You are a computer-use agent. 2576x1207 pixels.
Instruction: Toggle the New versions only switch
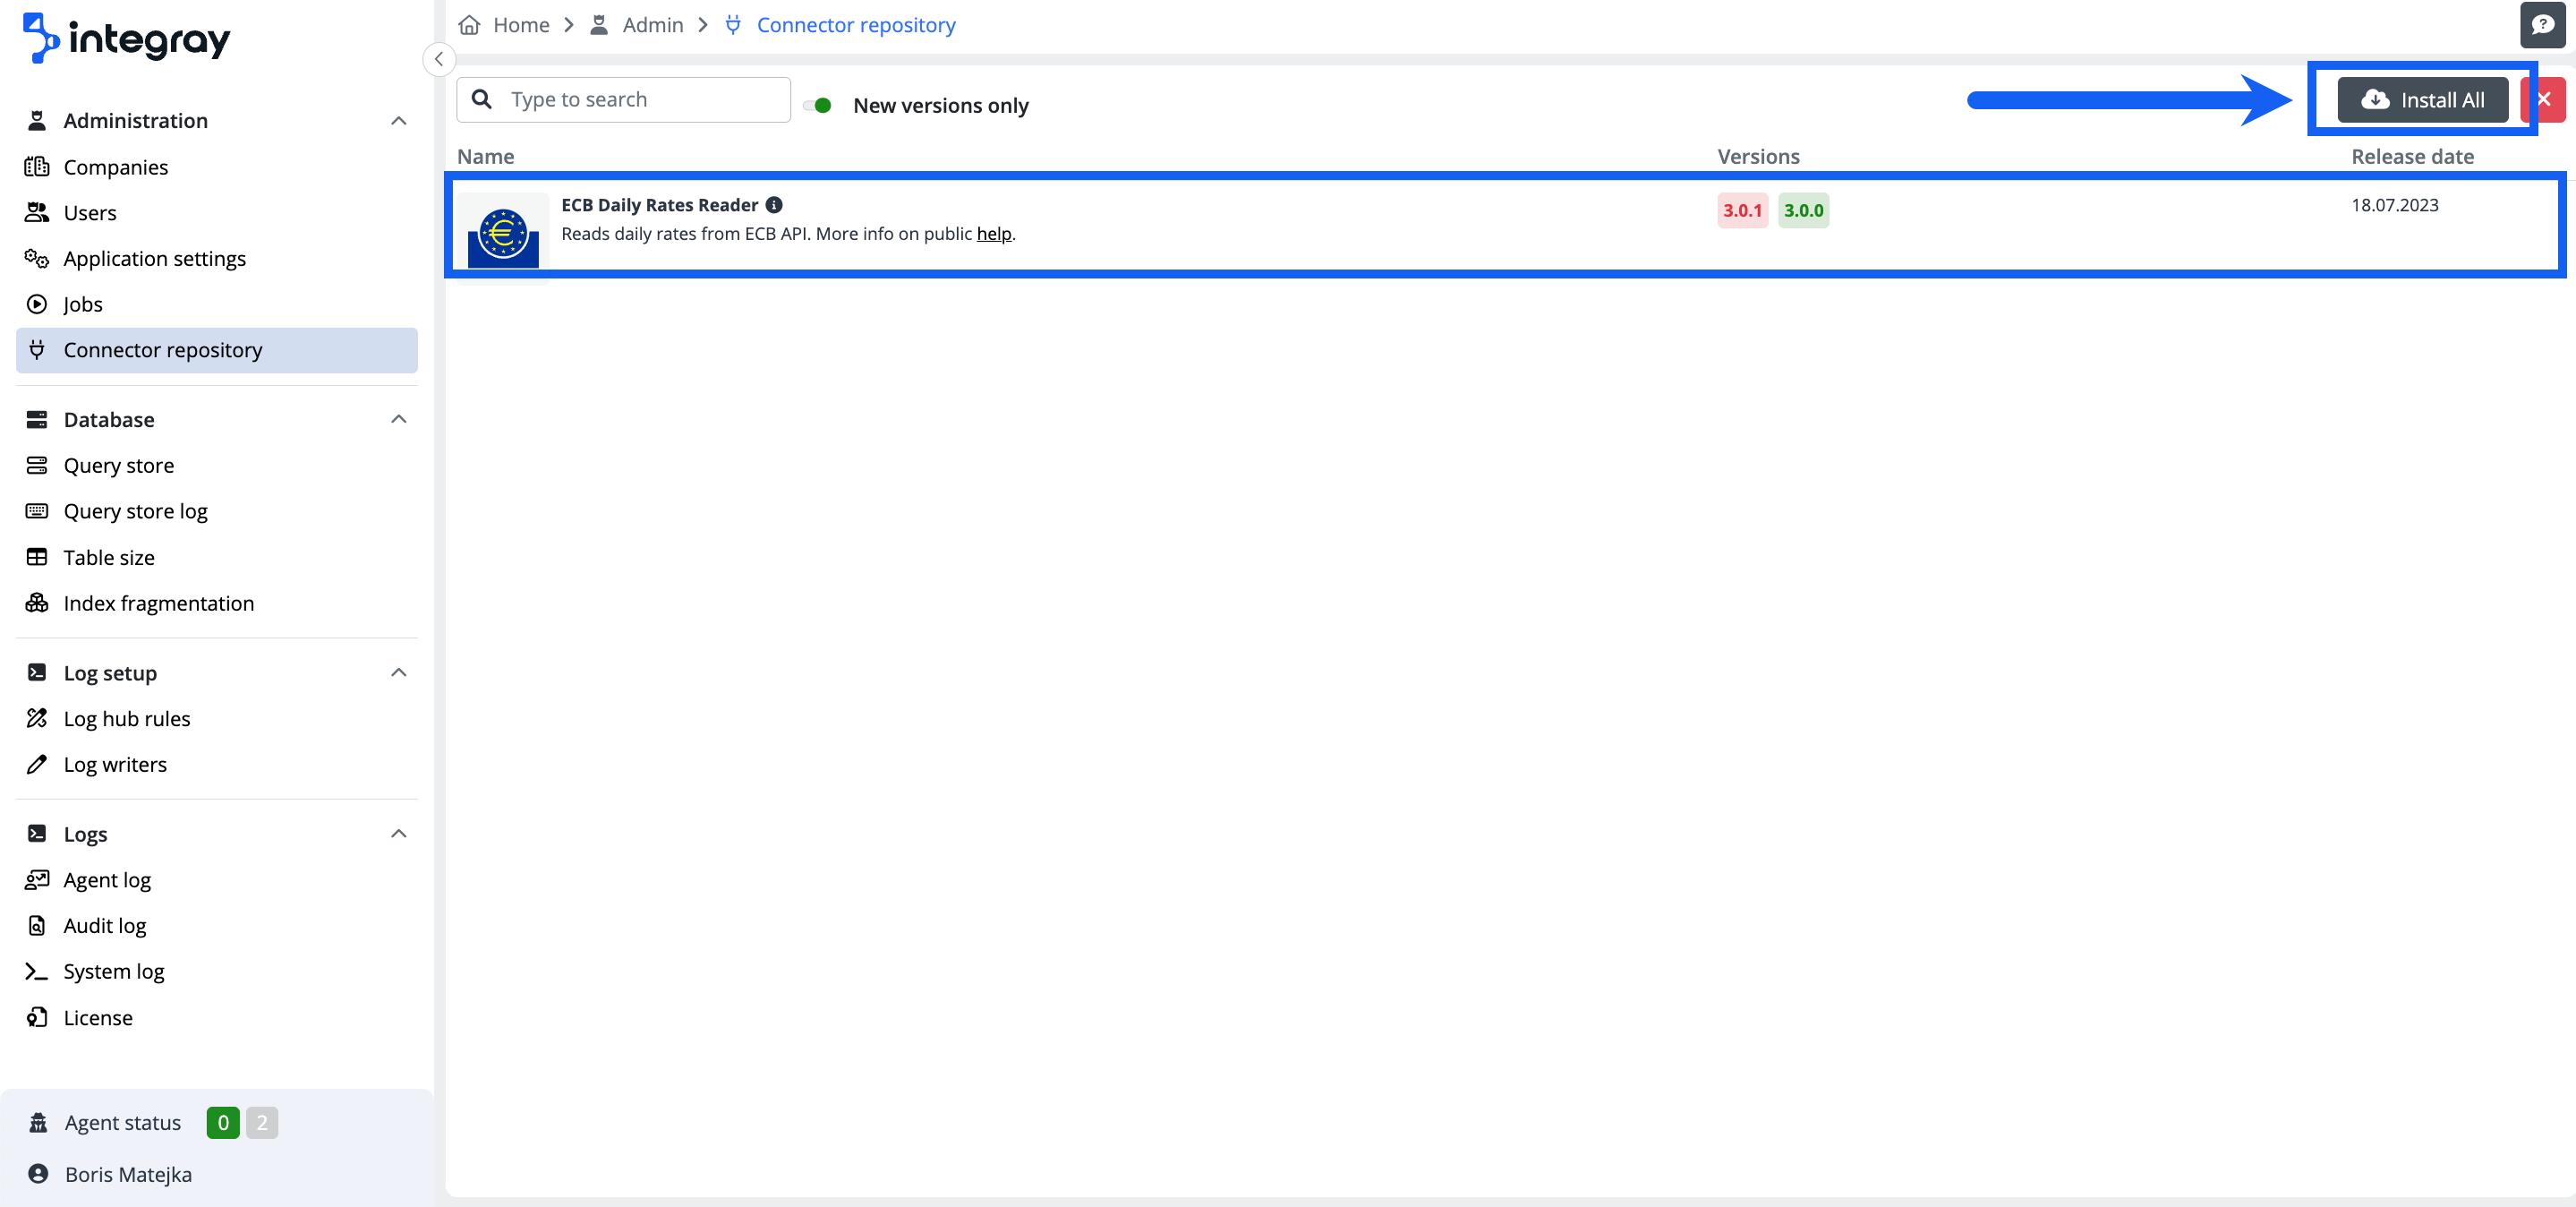pyautogui.click(x=818, y=105)
